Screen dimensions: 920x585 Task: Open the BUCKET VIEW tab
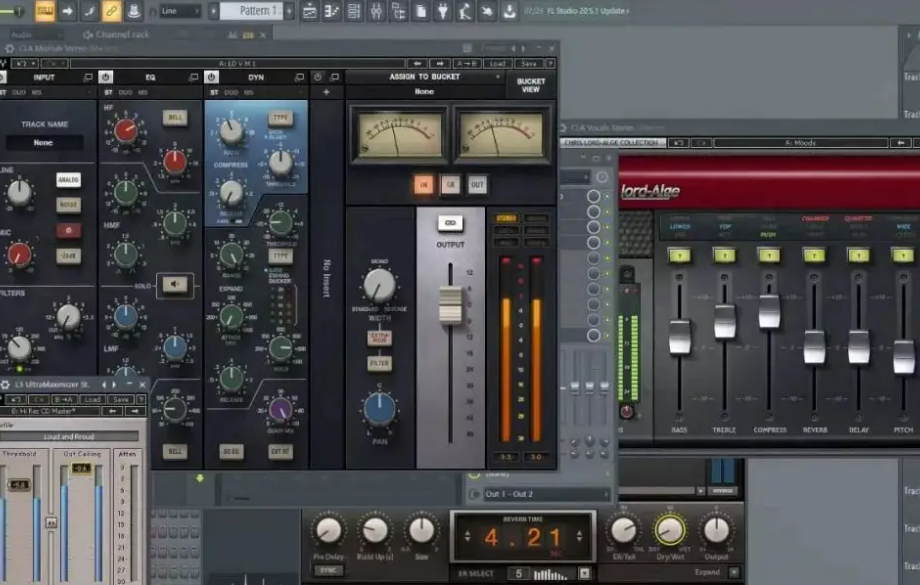pyautogui.click(x=530, y=86)
